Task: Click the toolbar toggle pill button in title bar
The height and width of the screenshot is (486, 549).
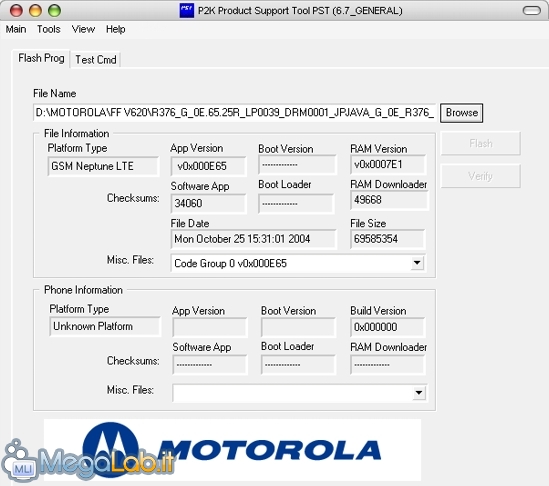Action: click(x=531, y=11)
